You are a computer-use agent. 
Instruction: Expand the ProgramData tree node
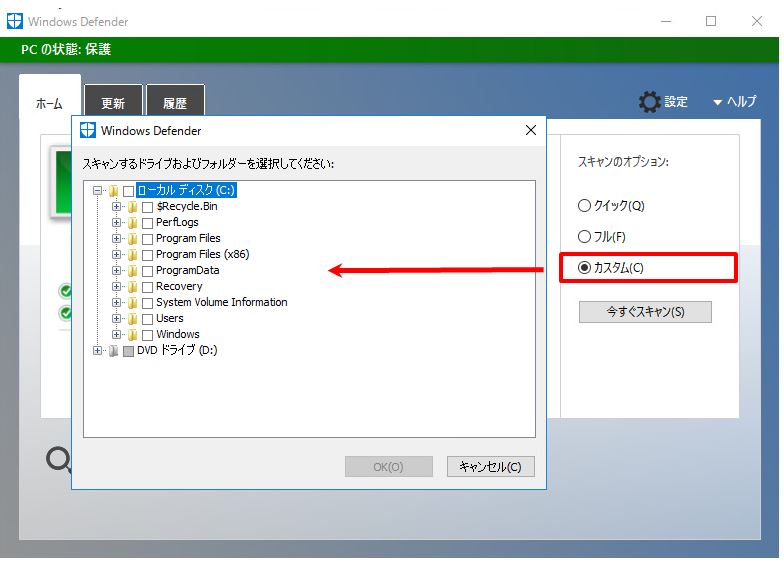(x=116, y=270)
